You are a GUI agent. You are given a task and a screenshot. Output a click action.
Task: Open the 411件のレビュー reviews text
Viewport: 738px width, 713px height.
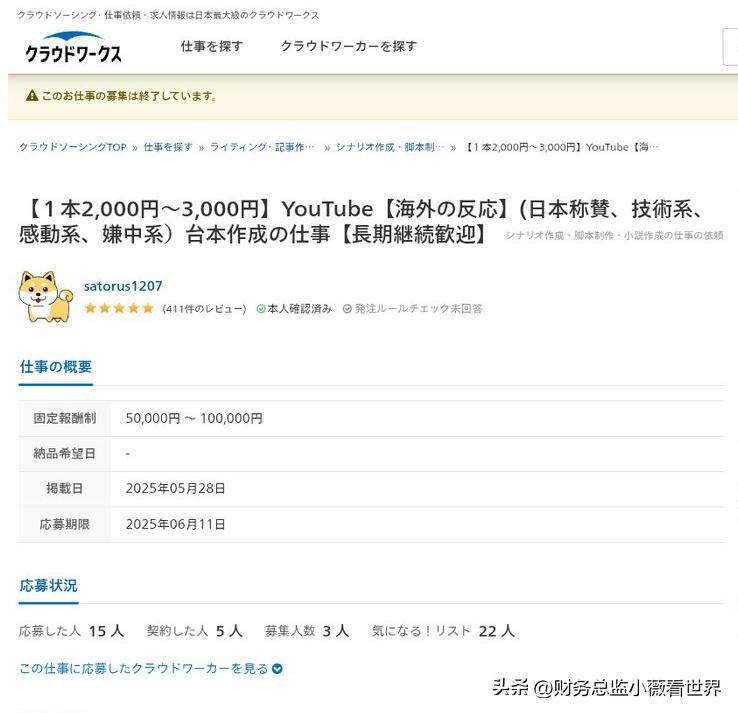(204, 309)
